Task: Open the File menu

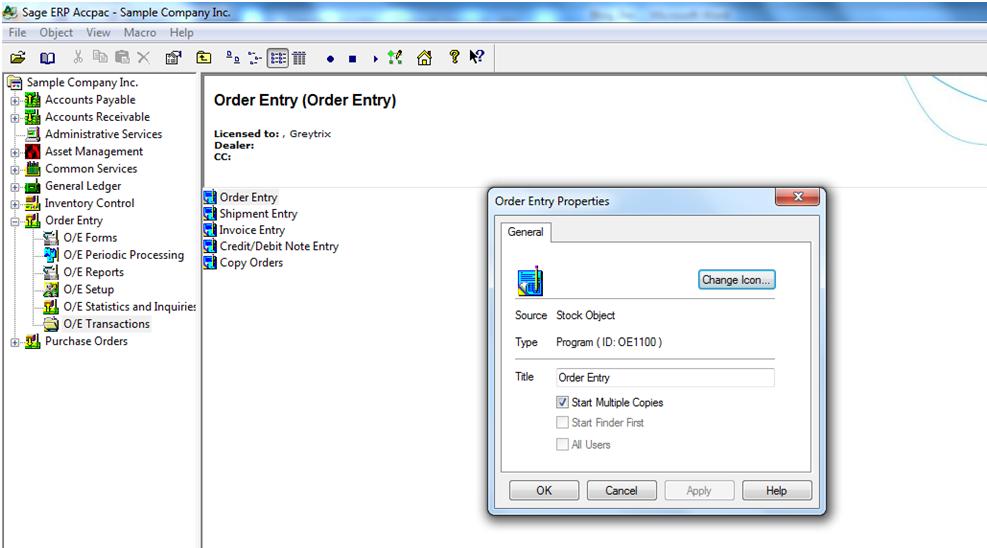Action: 17,32
